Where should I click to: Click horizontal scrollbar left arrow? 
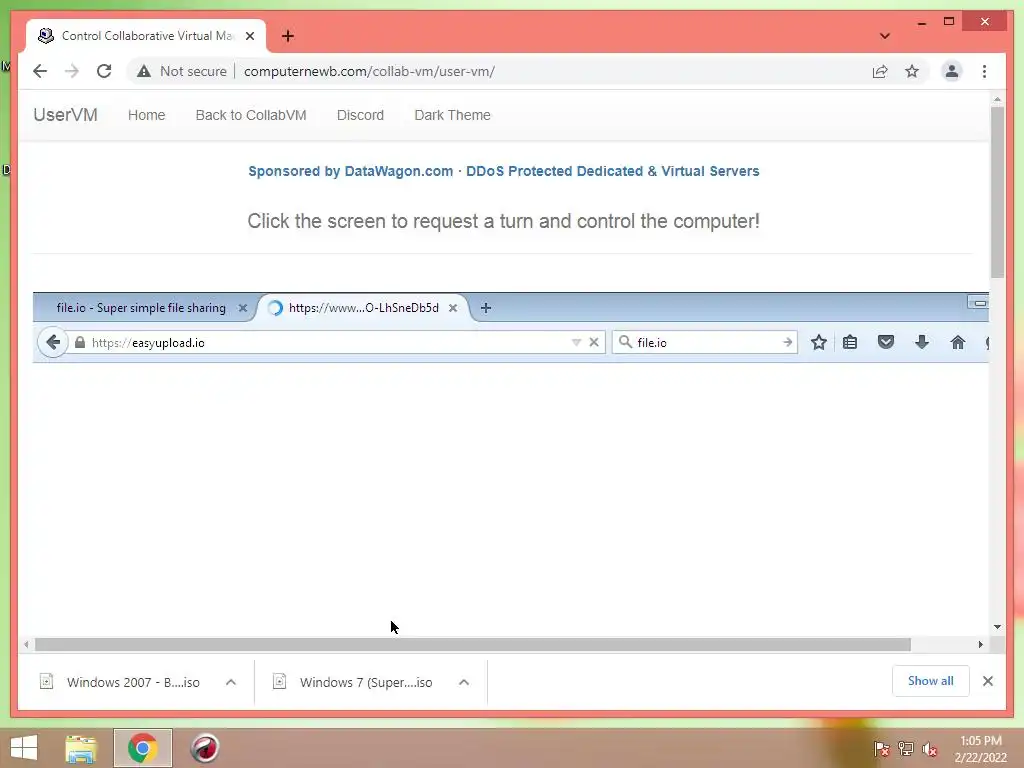25,645
